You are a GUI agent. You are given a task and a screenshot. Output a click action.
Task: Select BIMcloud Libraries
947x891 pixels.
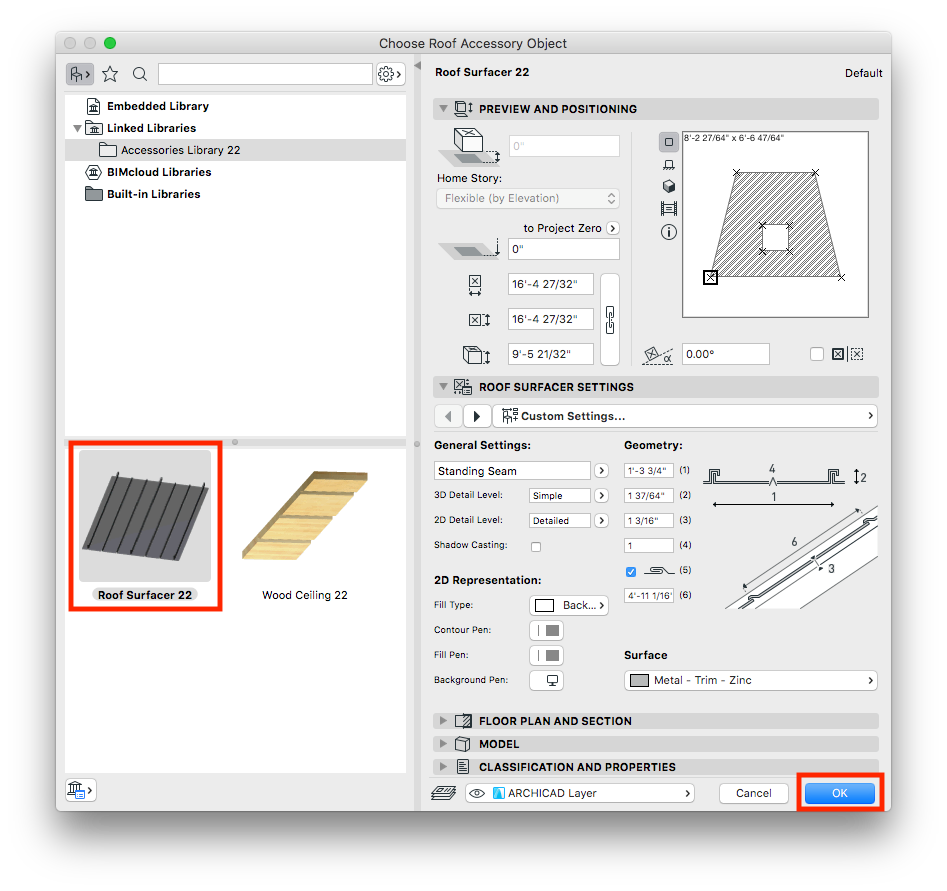159,172
